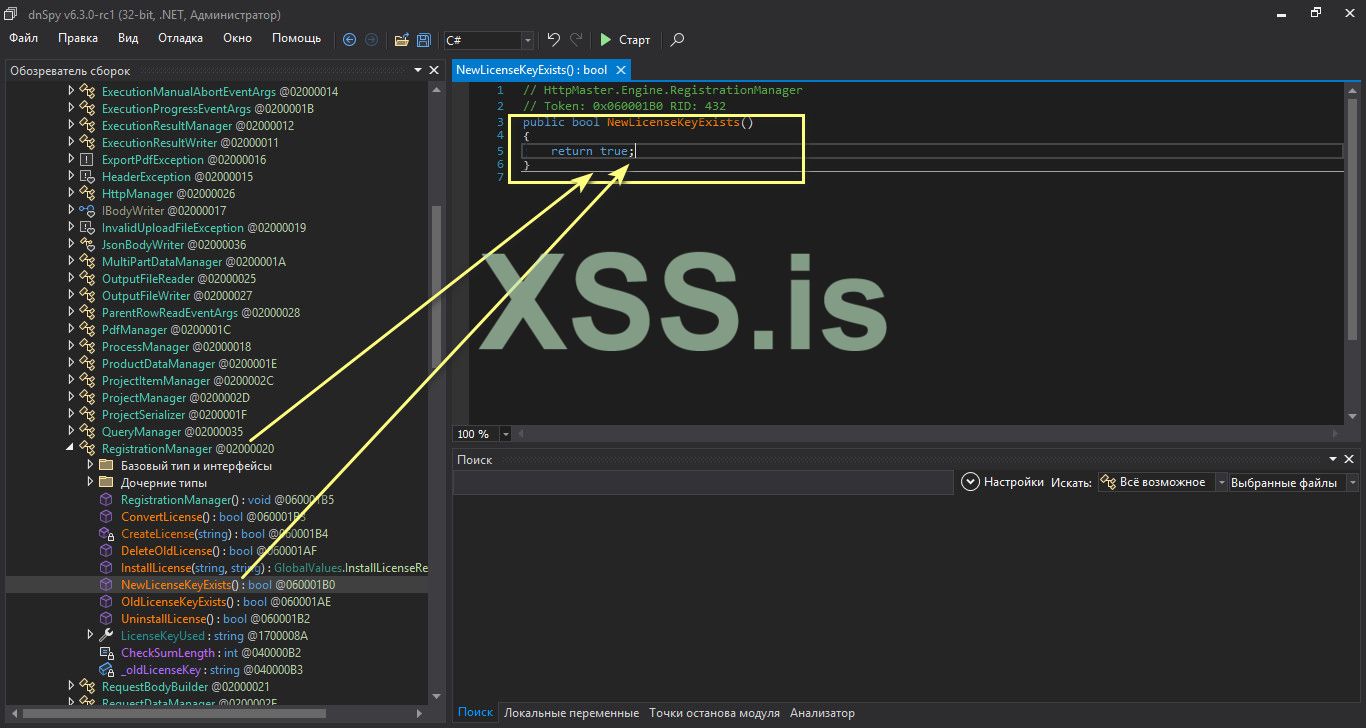Expand the LicenseKeyUsed property node
Screen dimensions: 1366x728
click(x=91, y=635)
